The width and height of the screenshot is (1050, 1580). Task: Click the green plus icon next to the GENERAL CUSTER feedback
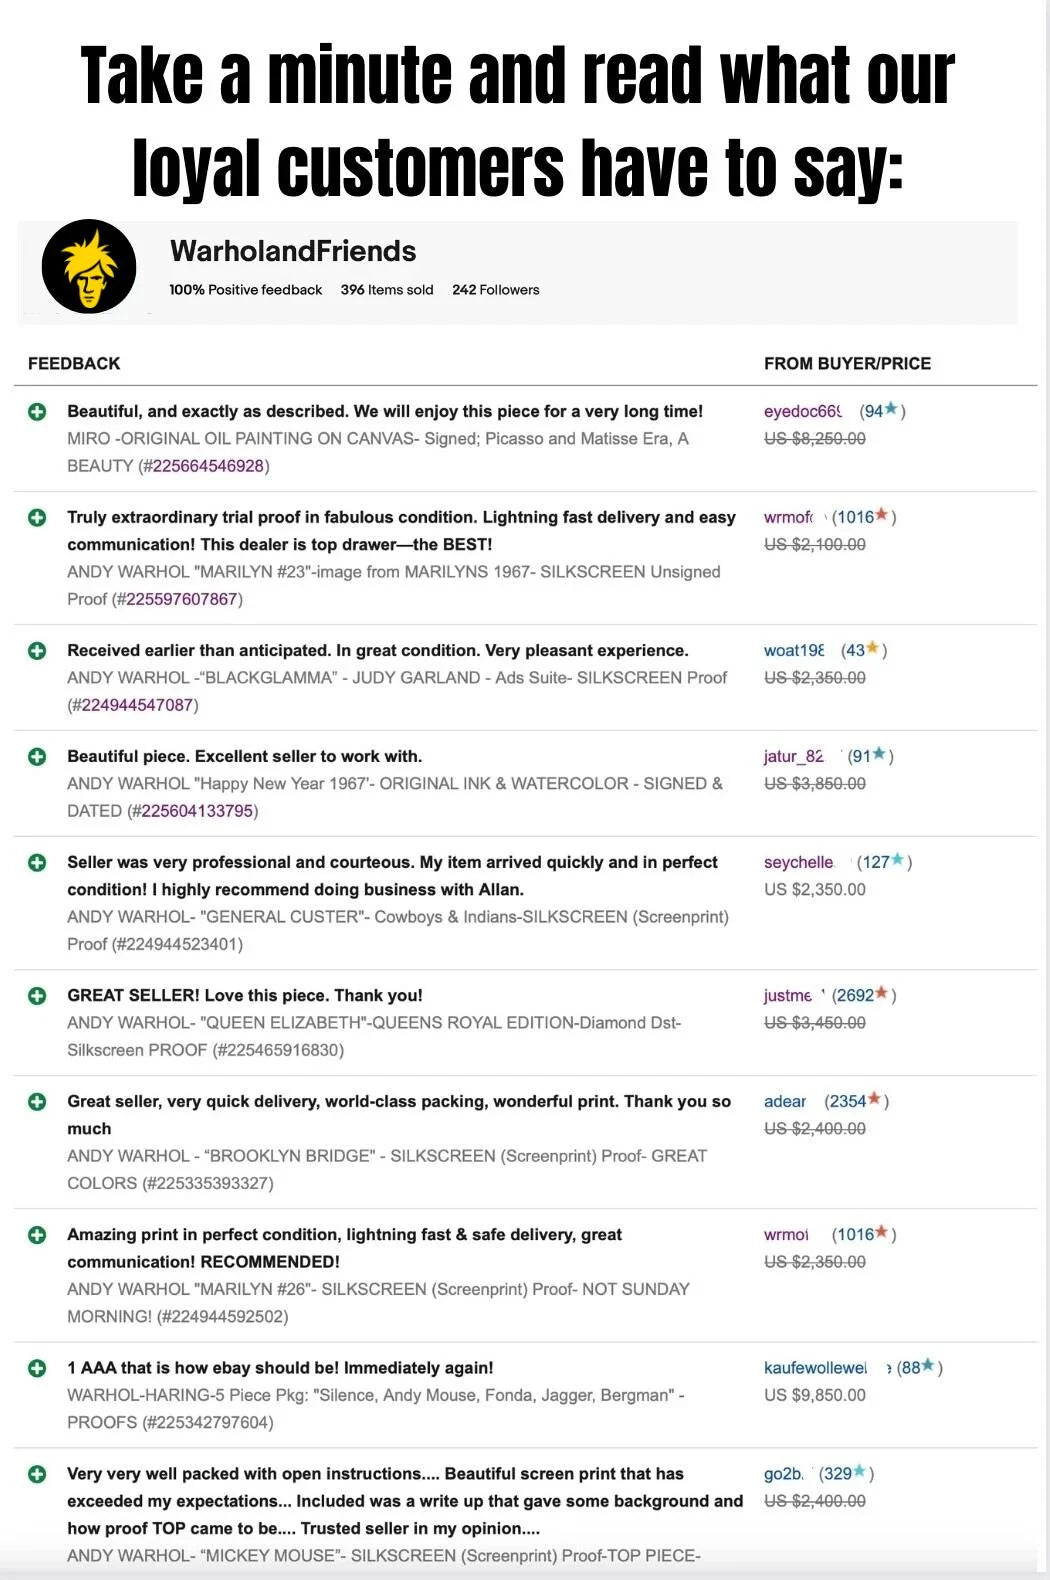[x=38, y=861]
